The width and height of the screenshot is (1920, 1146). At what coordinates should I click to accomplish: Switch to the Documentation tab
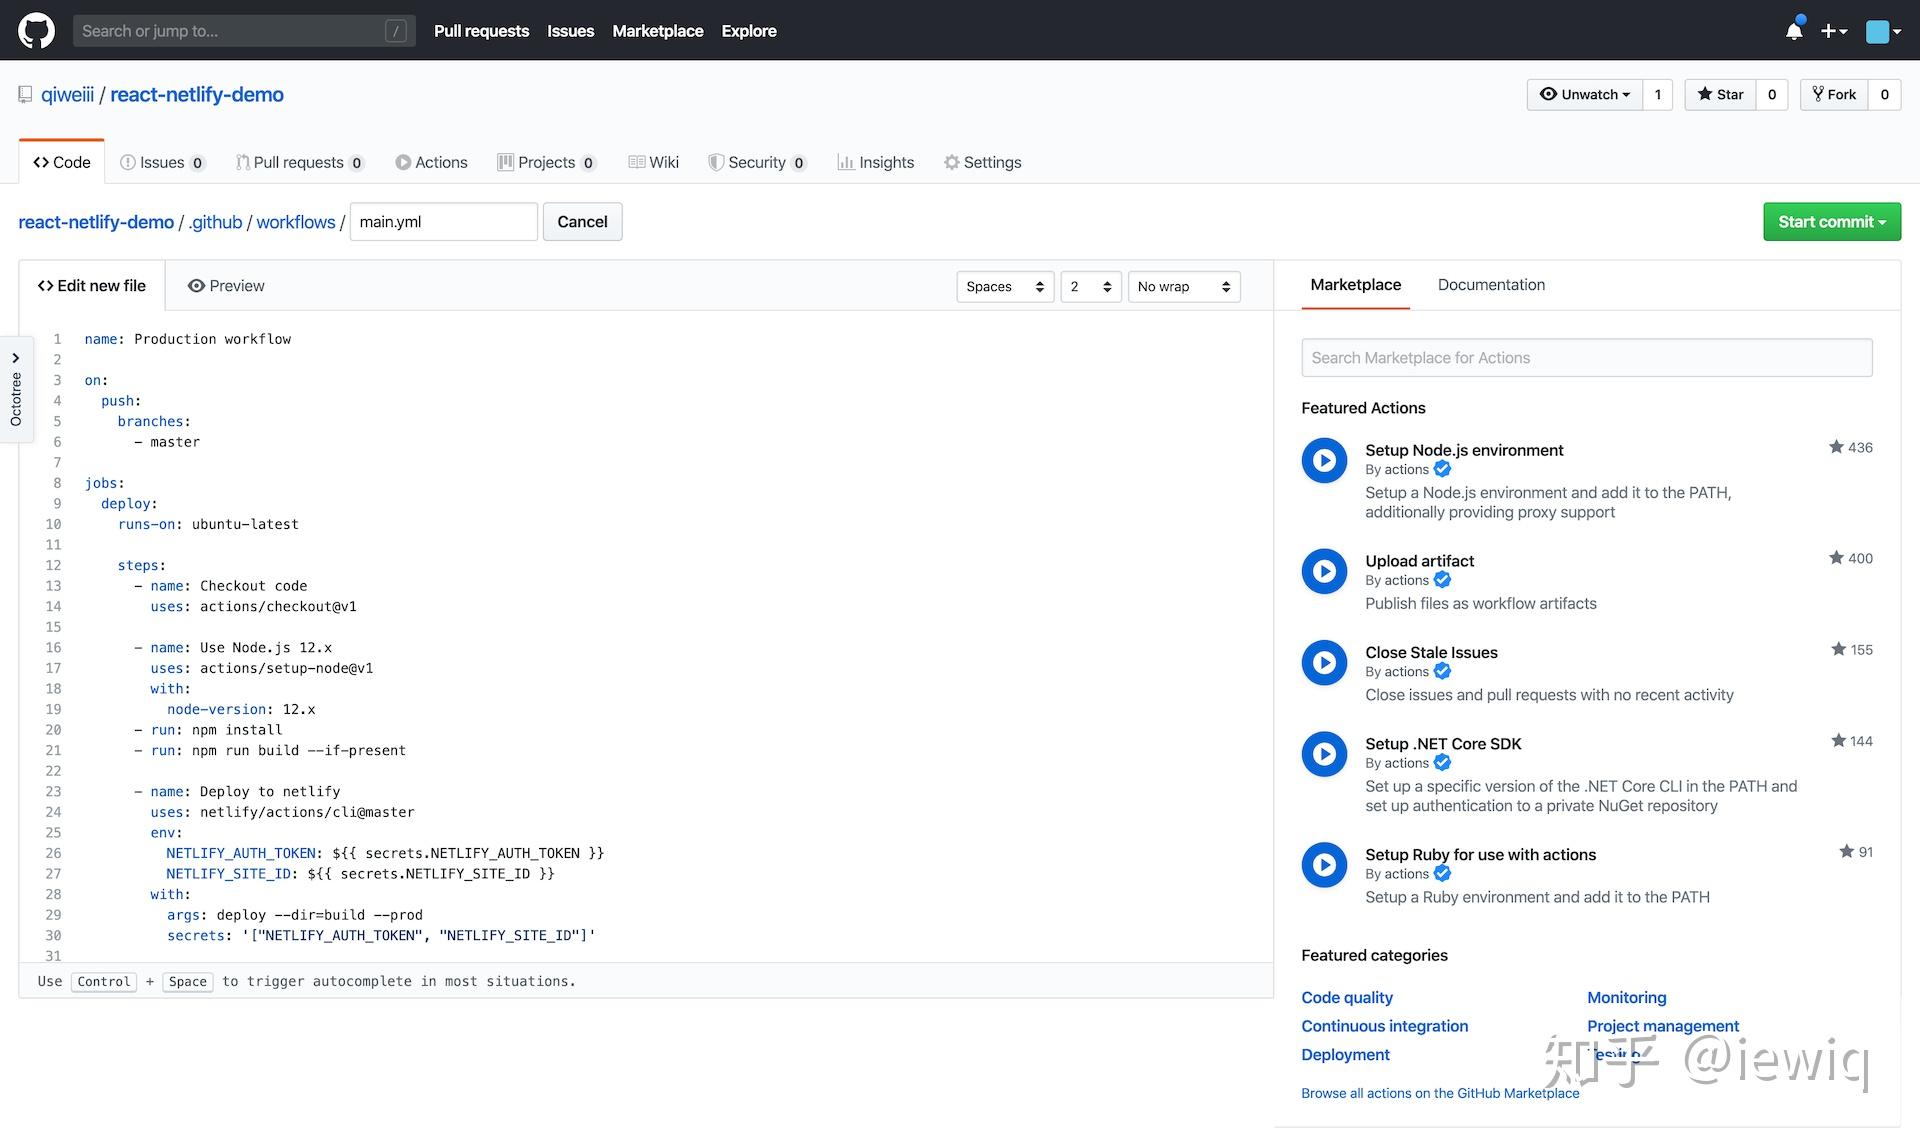[x=1491, y=285]
